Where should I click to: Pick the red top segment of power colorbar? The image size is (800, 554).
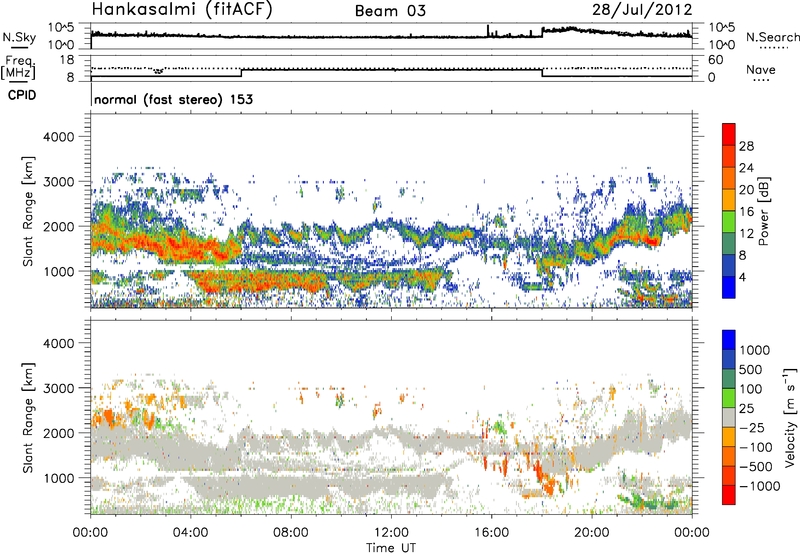pos(729,134)
